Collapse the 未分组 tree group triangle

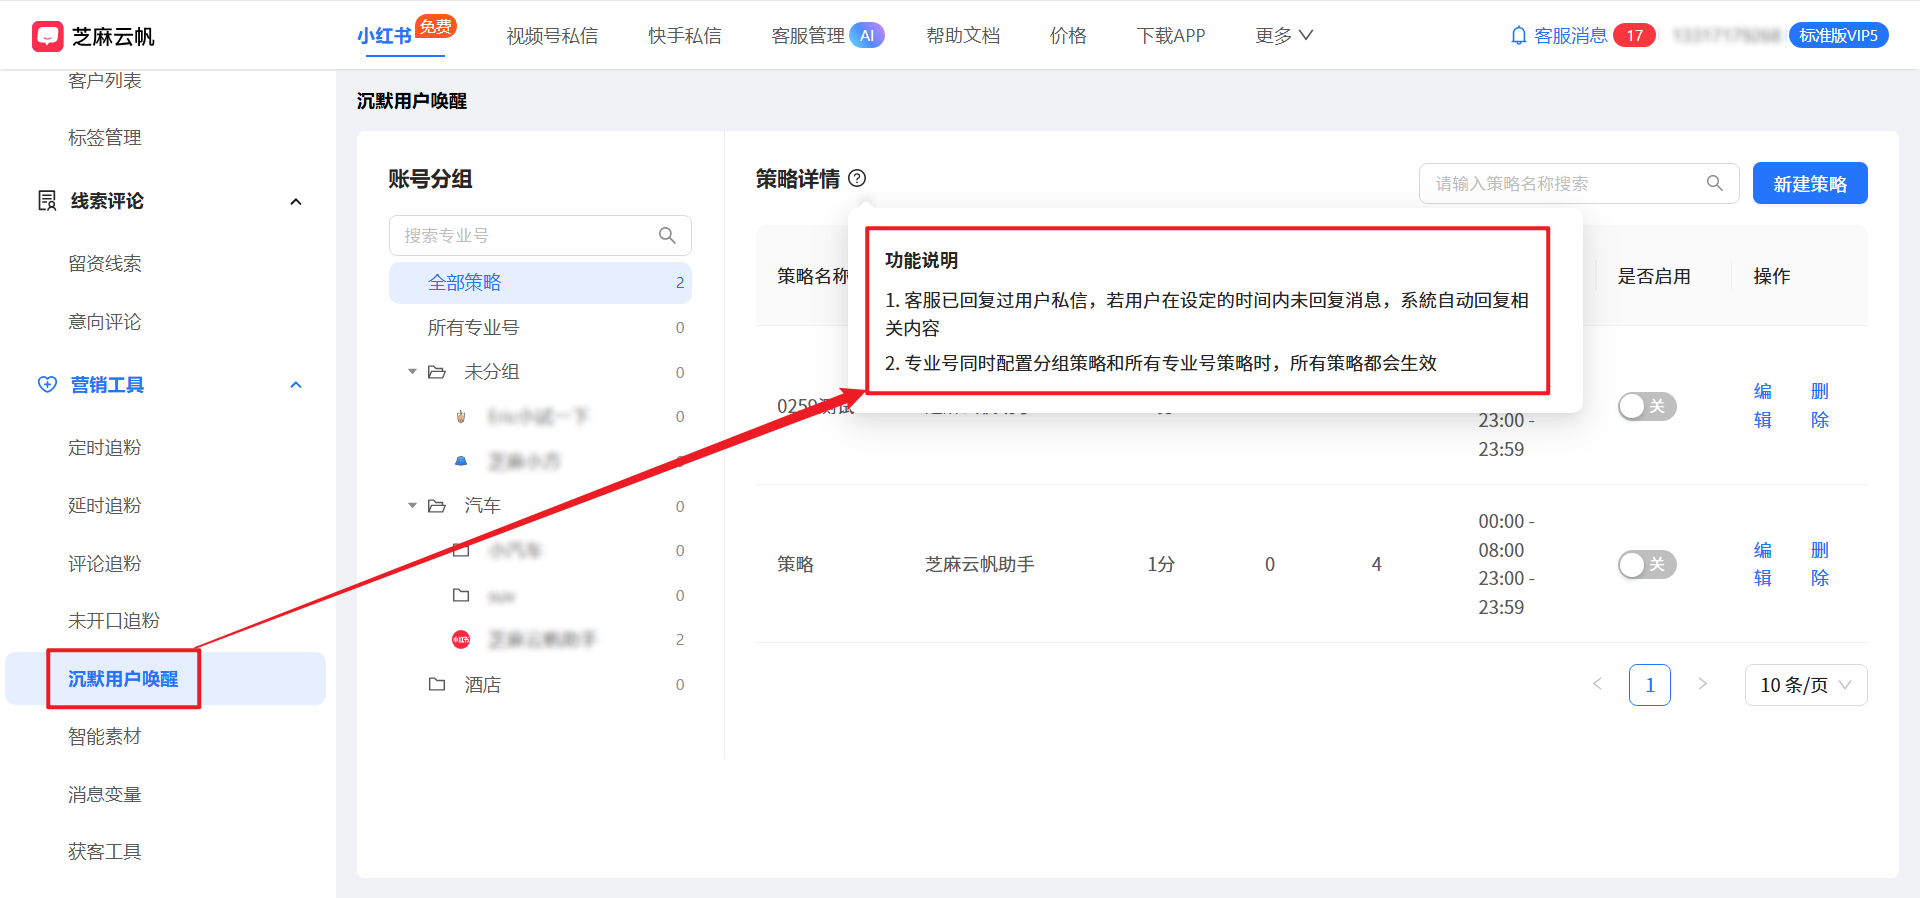pos(412,372)
